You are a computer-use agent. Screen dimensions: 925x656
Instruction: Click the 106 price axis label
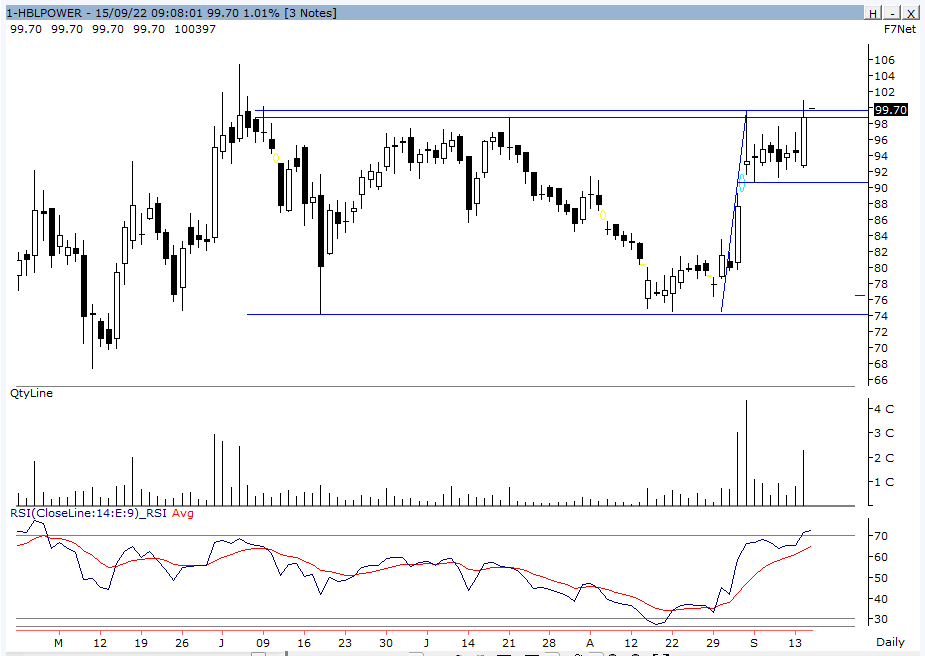884,60
